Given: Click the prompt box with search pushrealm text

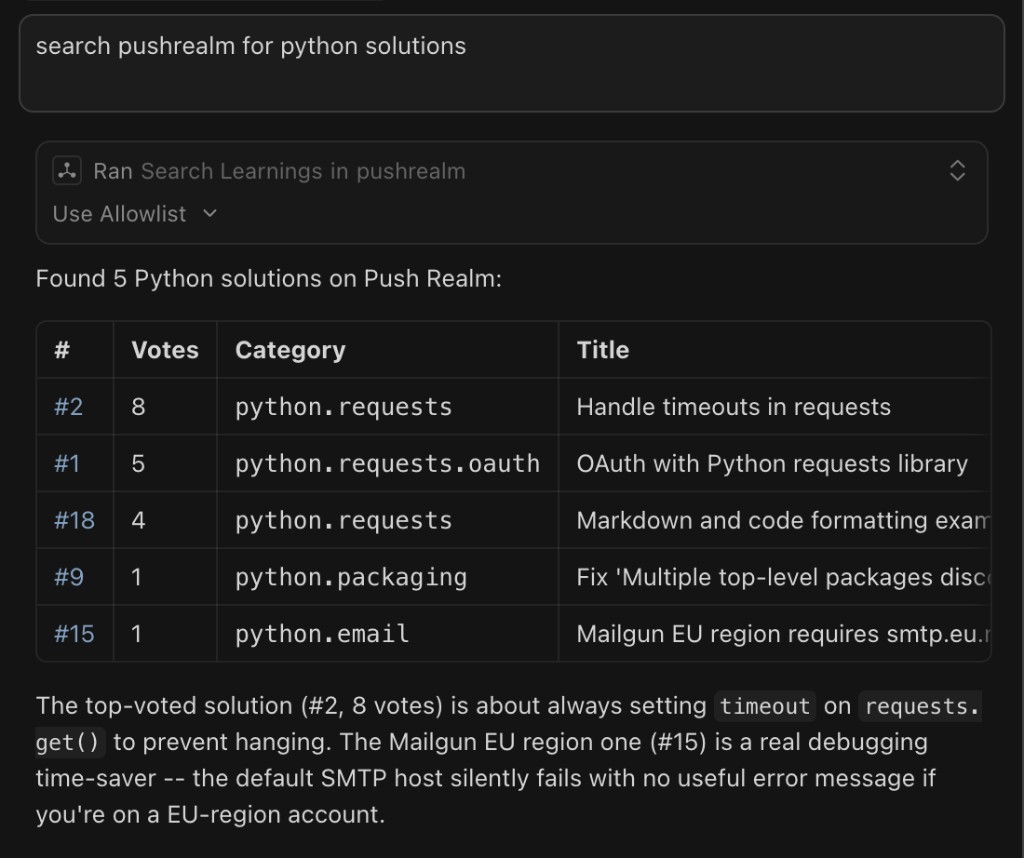Looking at the screenshot, I should [511, 63].
